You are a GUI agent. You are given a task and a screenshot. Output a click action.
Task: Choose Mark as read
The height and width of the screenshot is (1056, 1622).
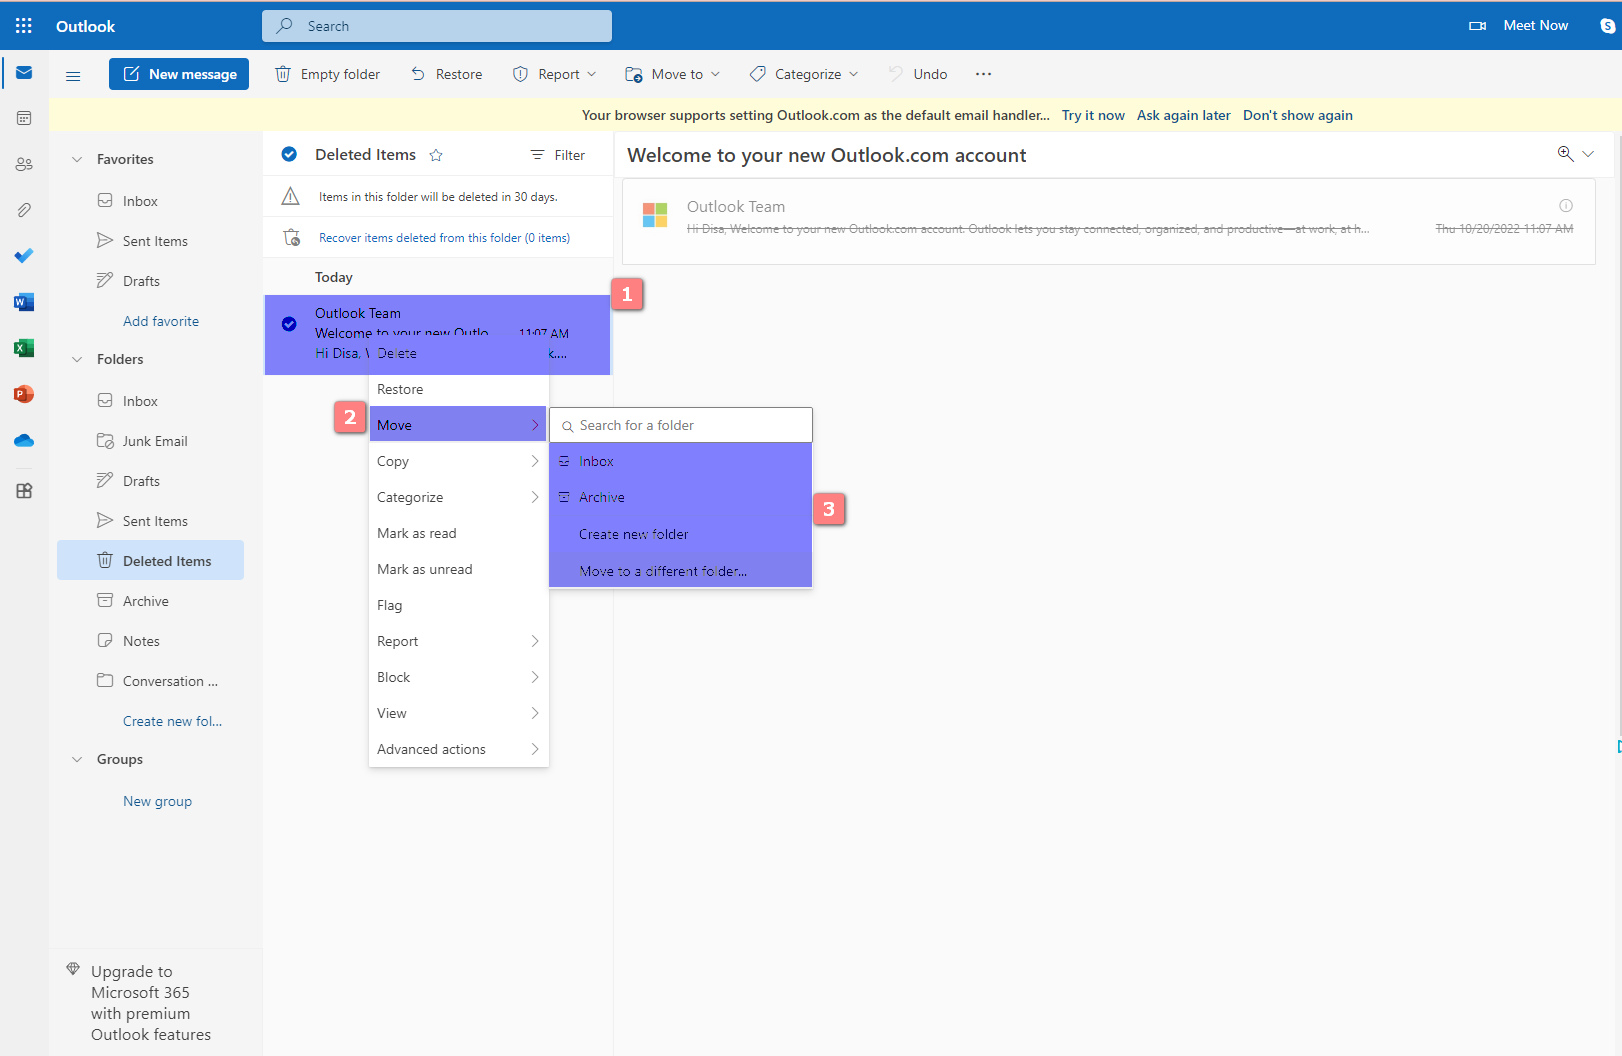[x=459, y=533]
